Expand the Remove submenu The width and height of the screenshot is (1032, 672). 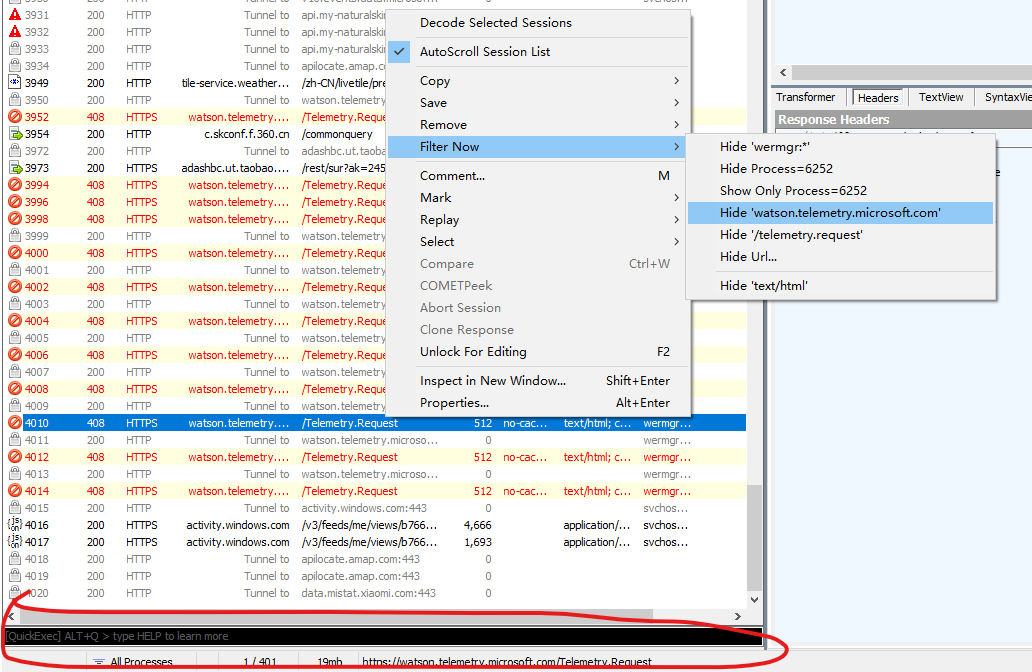[538, 125]
